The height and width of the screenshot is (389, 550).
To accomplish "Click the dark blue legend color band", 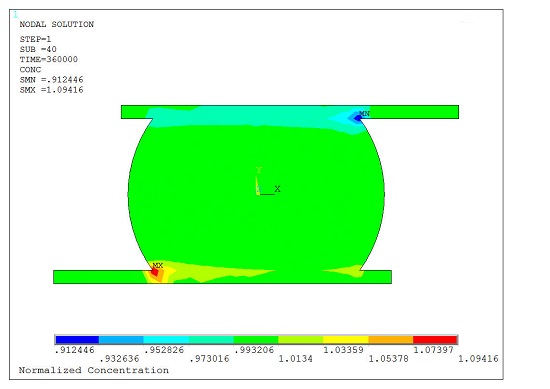I will tap(77, 340).
